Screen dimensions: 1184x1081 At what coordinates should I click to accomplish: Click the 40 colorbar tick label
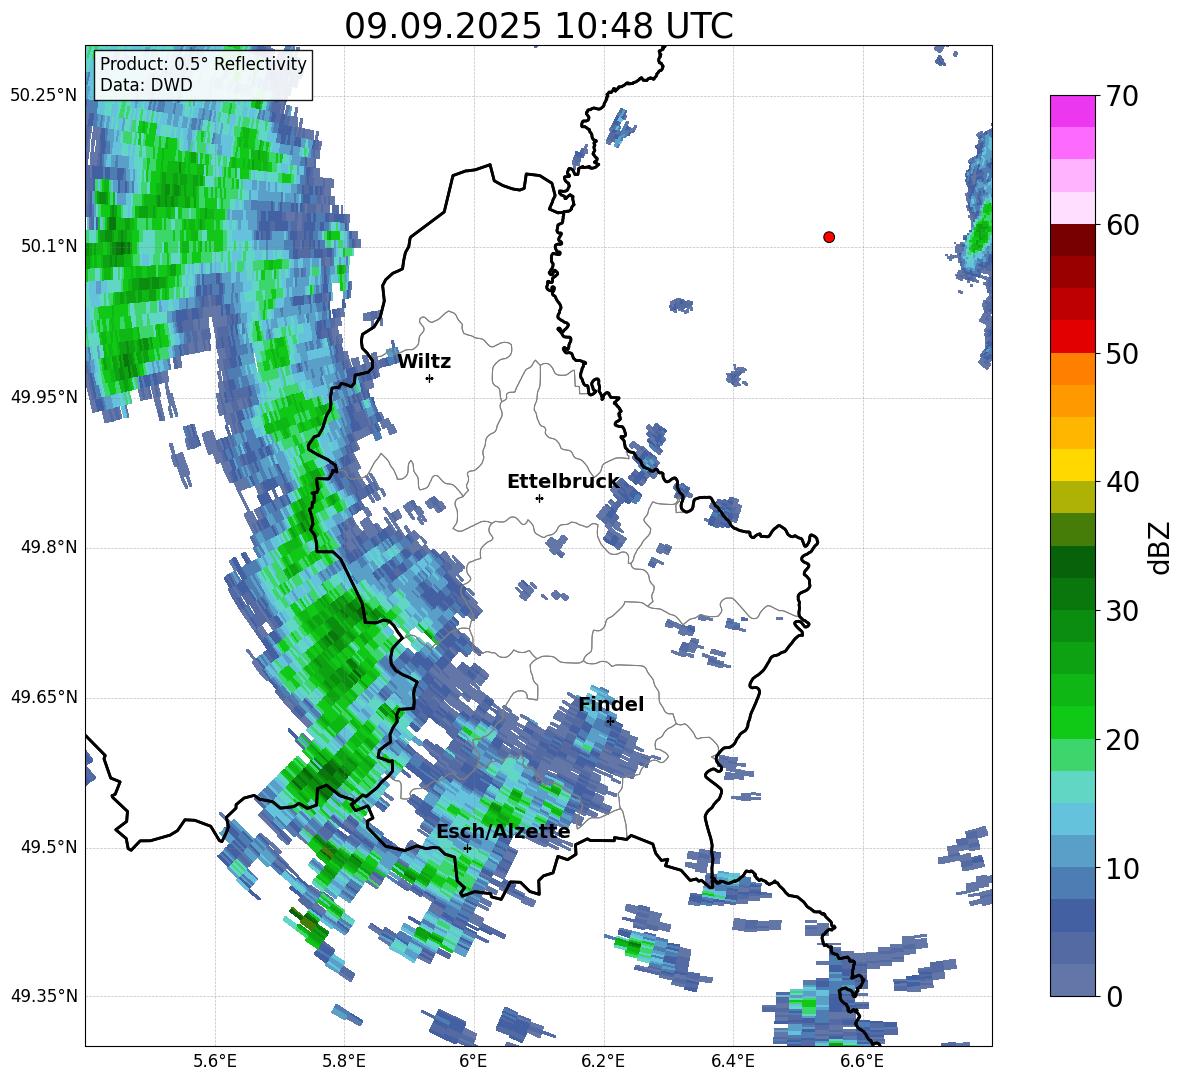coord(1122,482)
